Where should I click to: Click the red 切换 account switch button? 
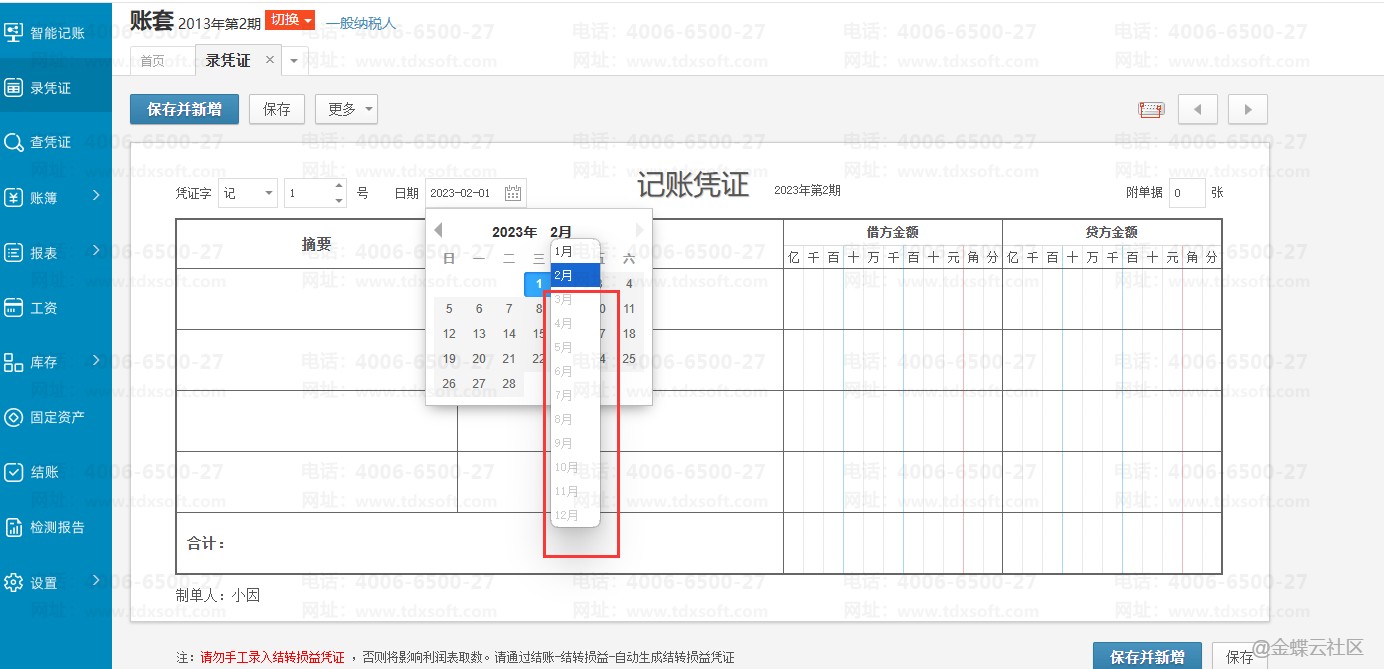(291, 21)
